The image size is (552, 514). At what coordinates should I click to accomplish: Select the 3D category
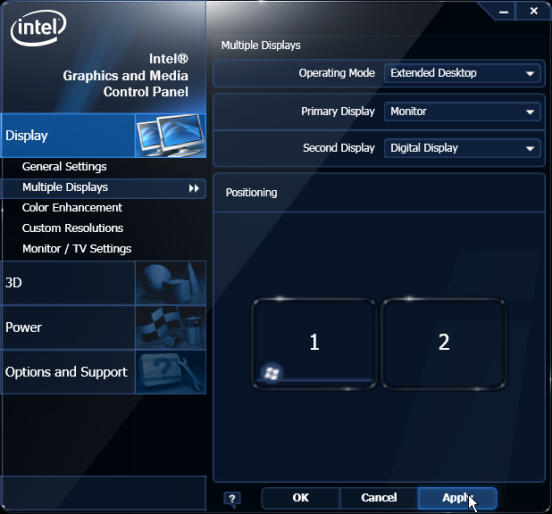103,283
